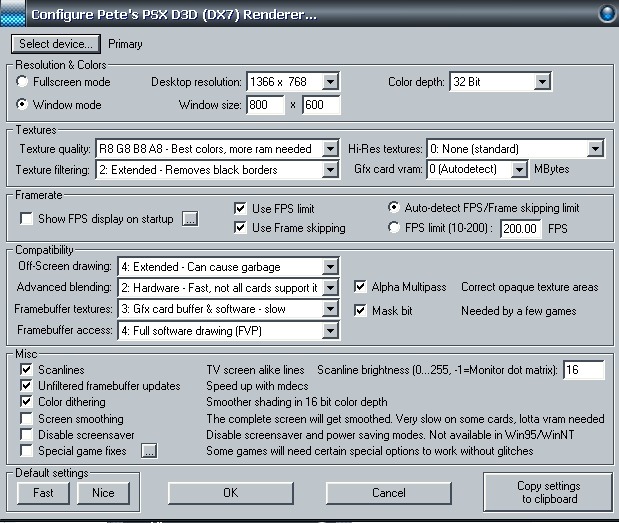The height and width of the screenshot is (523, 619).
Task: Click FPS limit value field 200.00
Action: pos(520,229)
